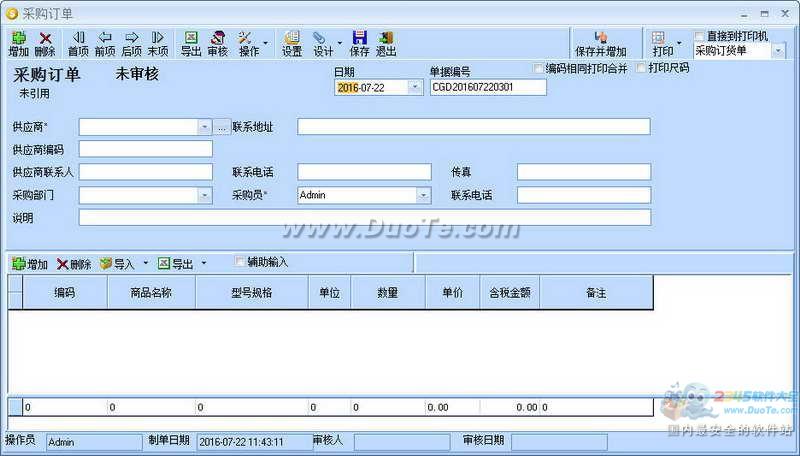The image size is (800, 456).
Task: Open the 日期 date picker dropdown
Action: 415,88
